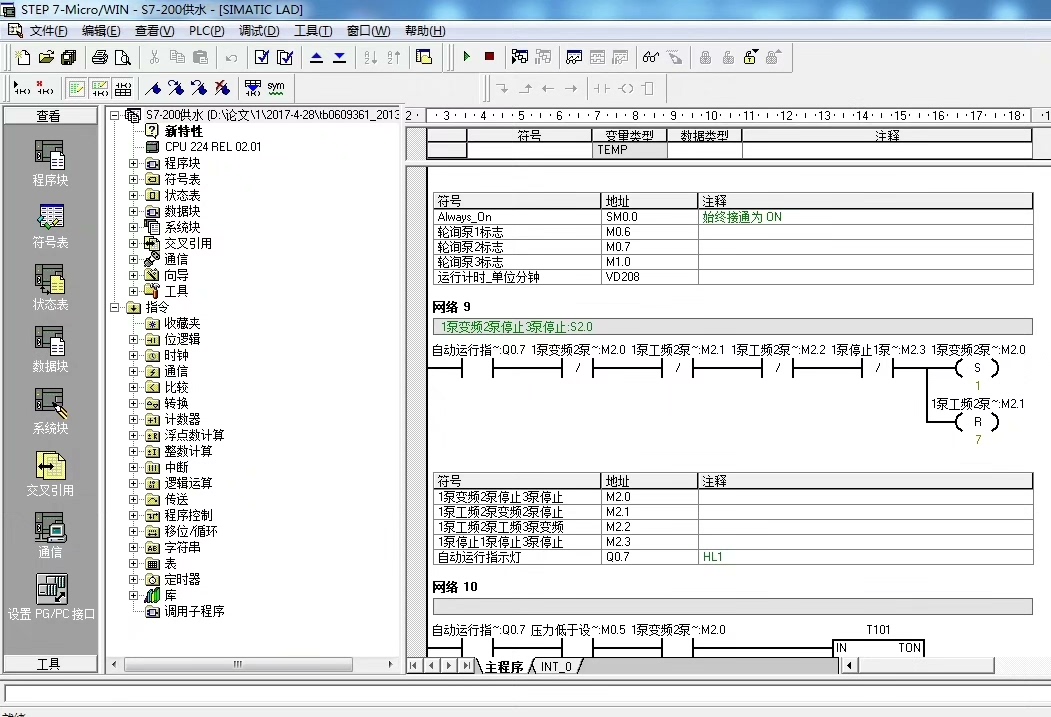Viewport: 1051px width, 717px height.
Task: Open Data Block in the View bar
Action: tap(50, 350)
